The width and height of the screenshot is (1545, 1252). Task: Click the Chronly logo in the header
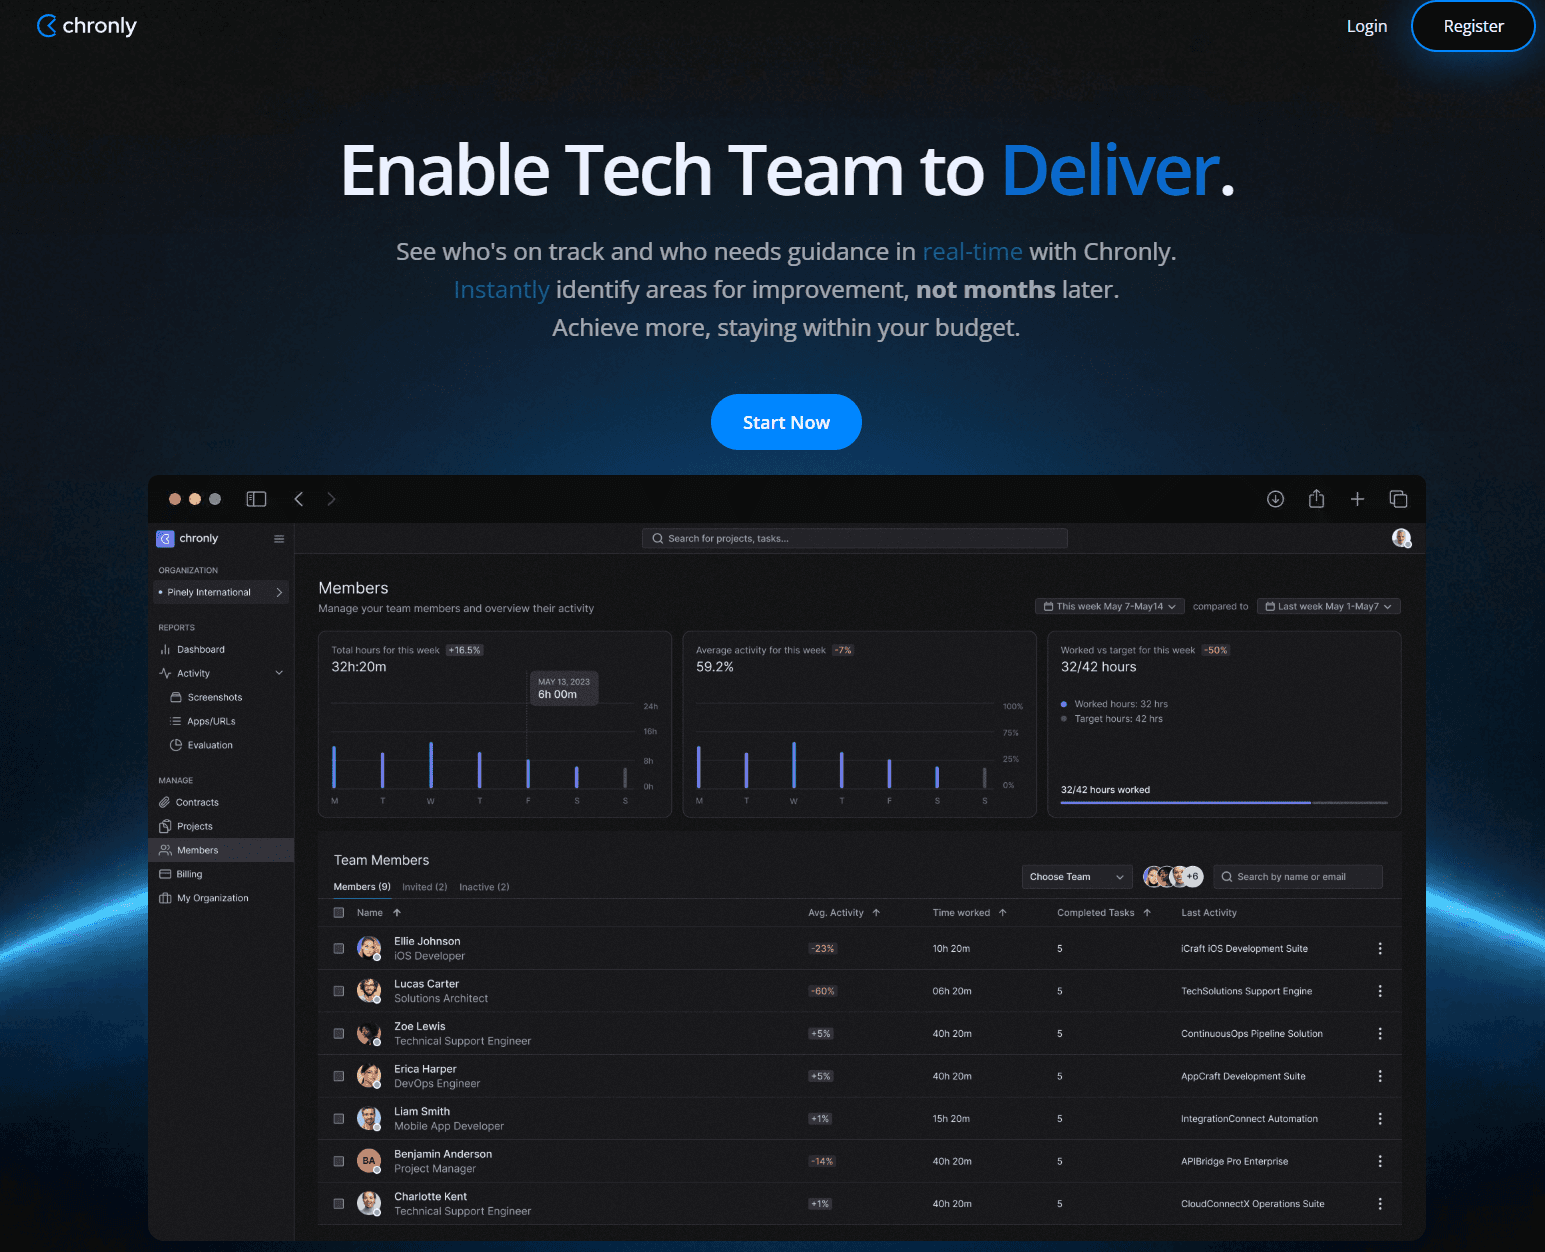pyautogui.click(x=87, y=26)
